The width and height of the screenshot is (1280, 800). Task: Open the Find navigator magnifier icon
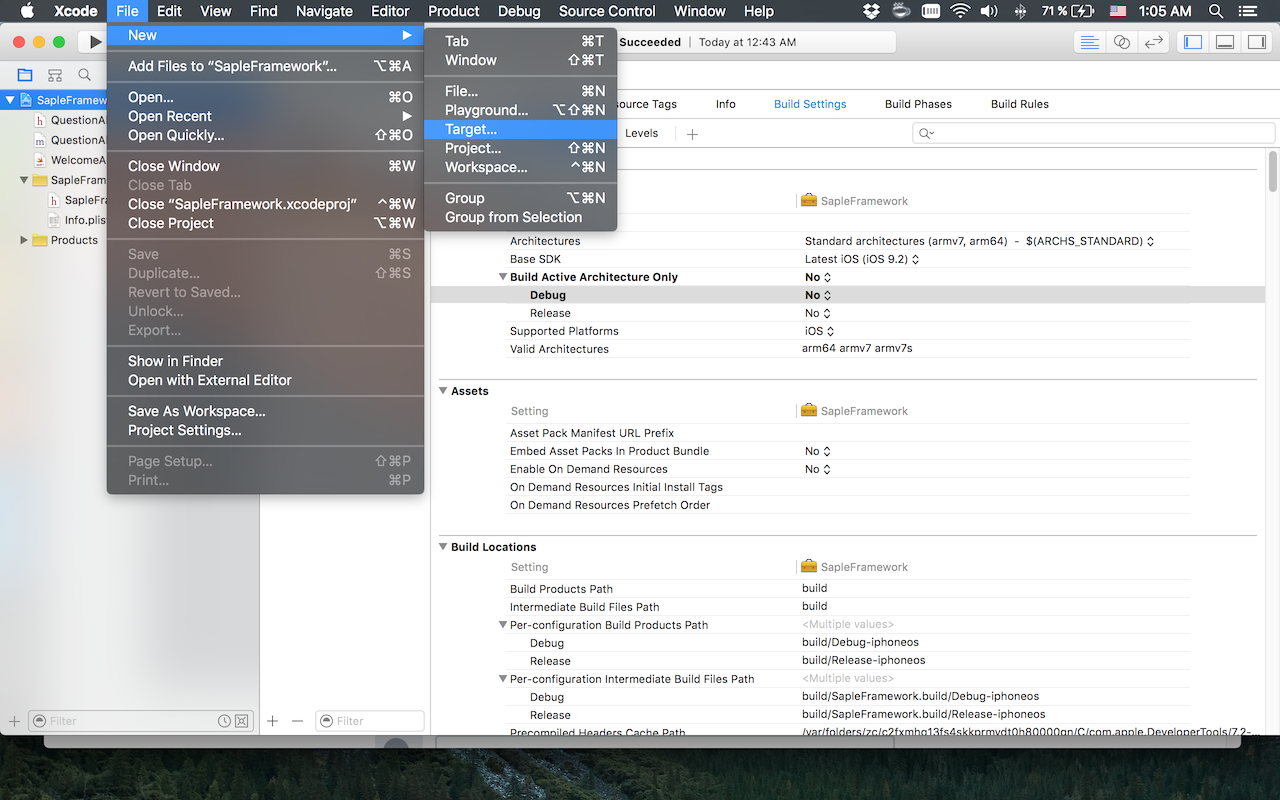click(85, 75)
